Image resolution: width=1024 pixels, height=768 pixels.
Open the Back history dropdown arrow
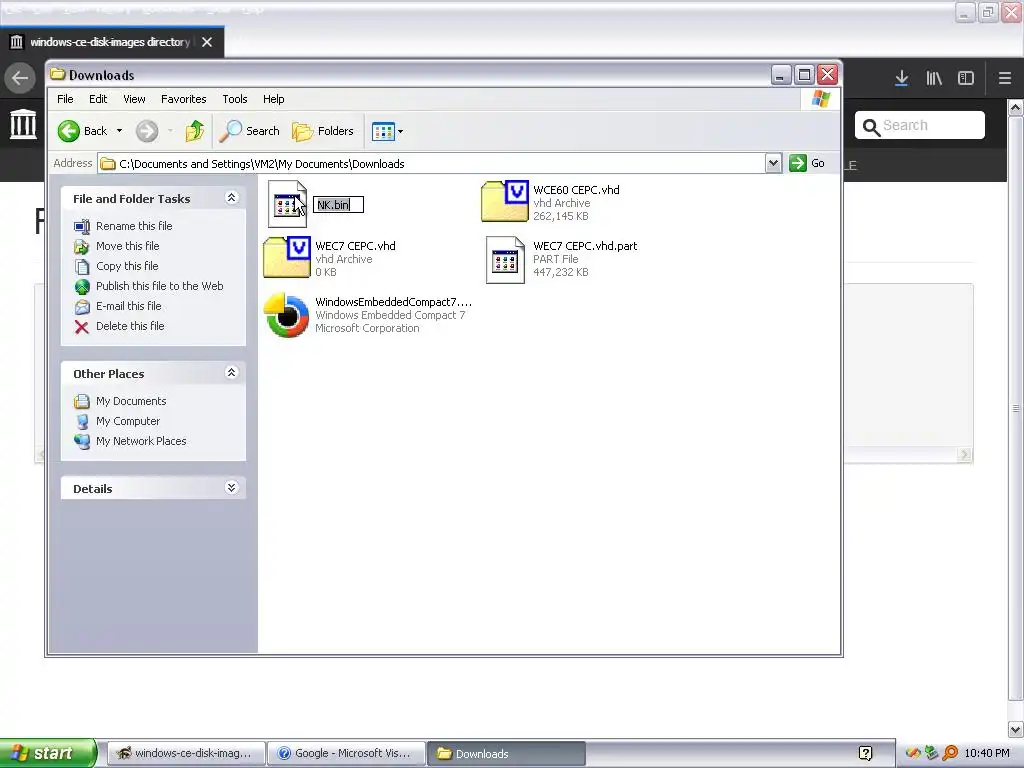[x=120, y=131]
